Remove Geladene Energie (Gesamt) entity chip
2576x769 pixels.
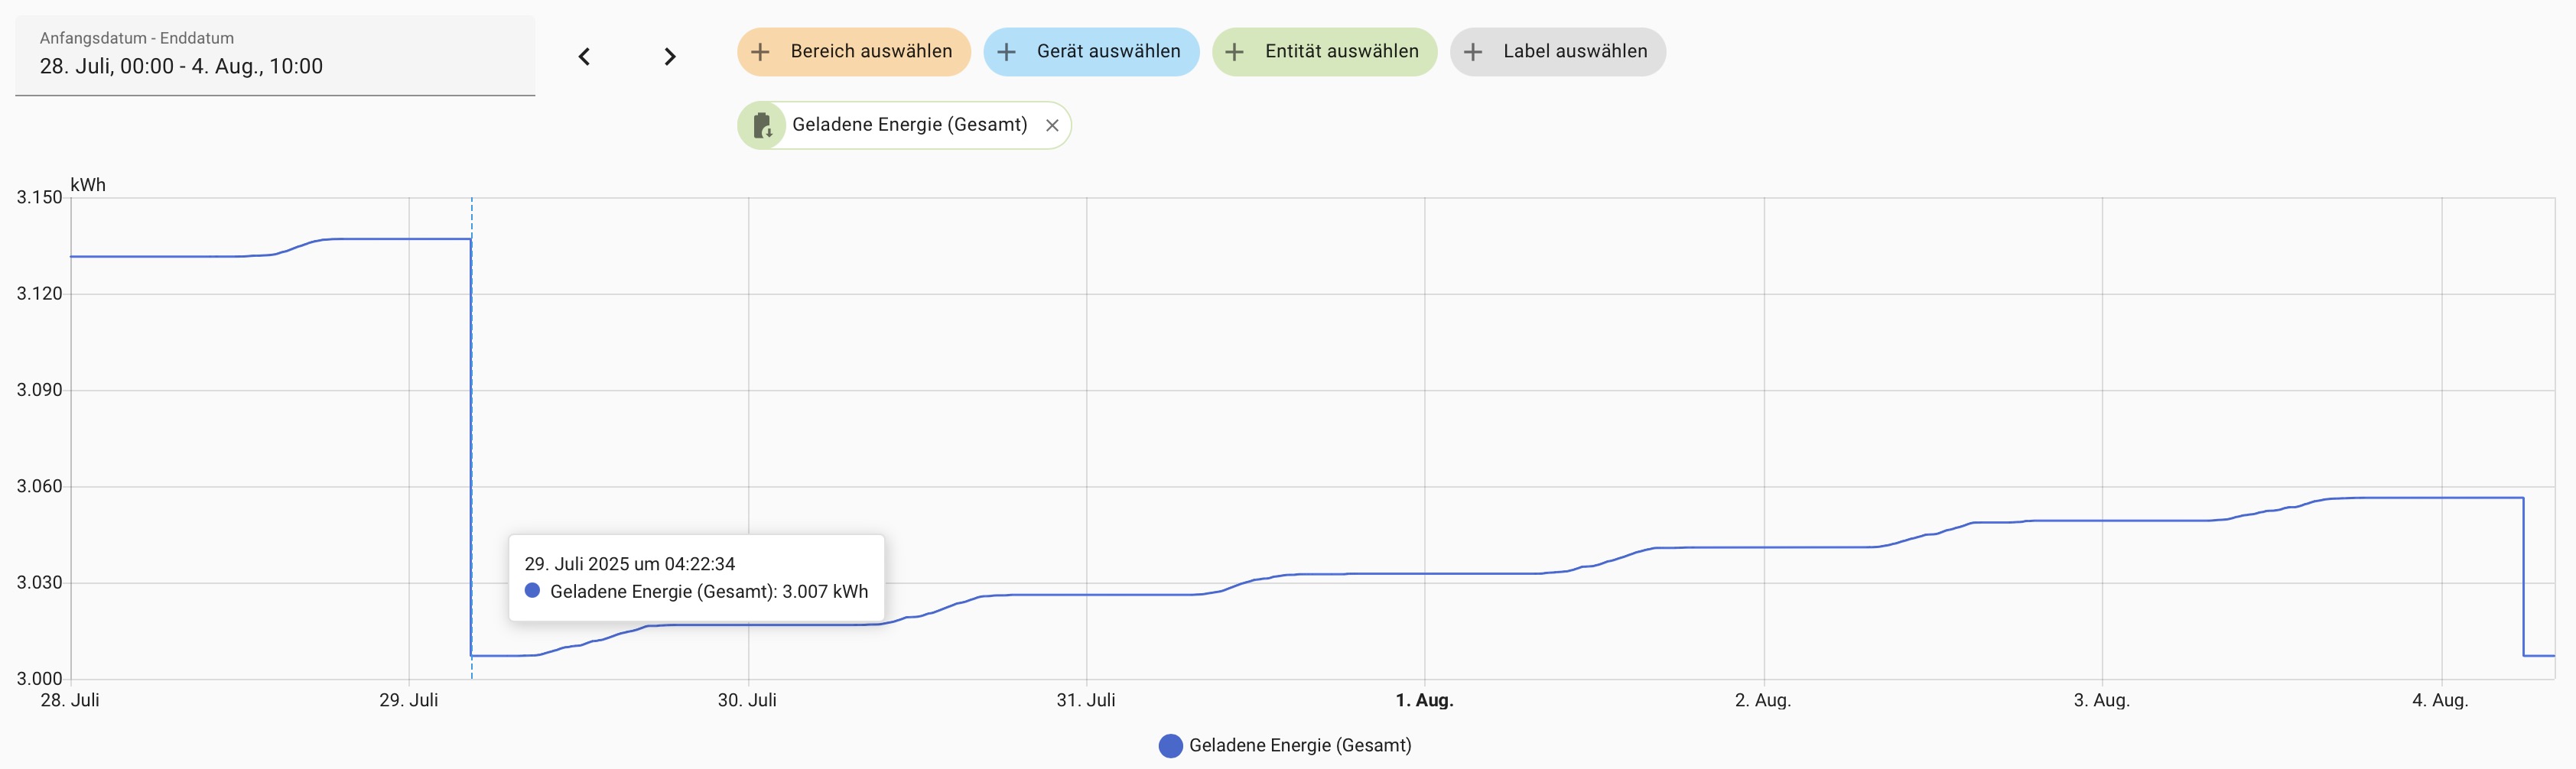[1052, 125]
